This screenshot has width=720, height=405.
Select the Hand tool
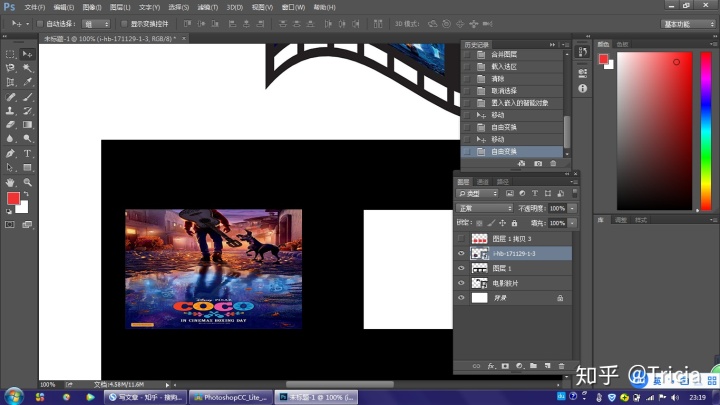pos(10,182)
